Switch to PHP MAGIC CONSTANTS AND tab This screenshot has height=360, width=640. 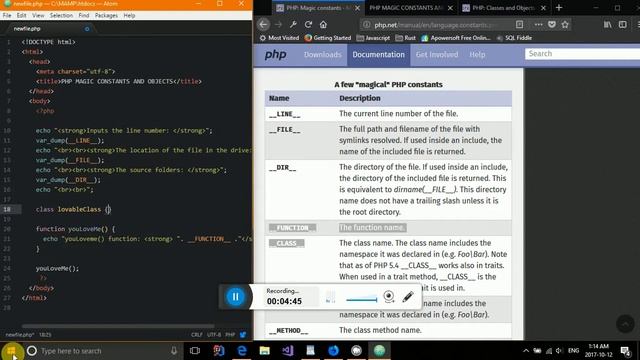(x=411, y=8)
